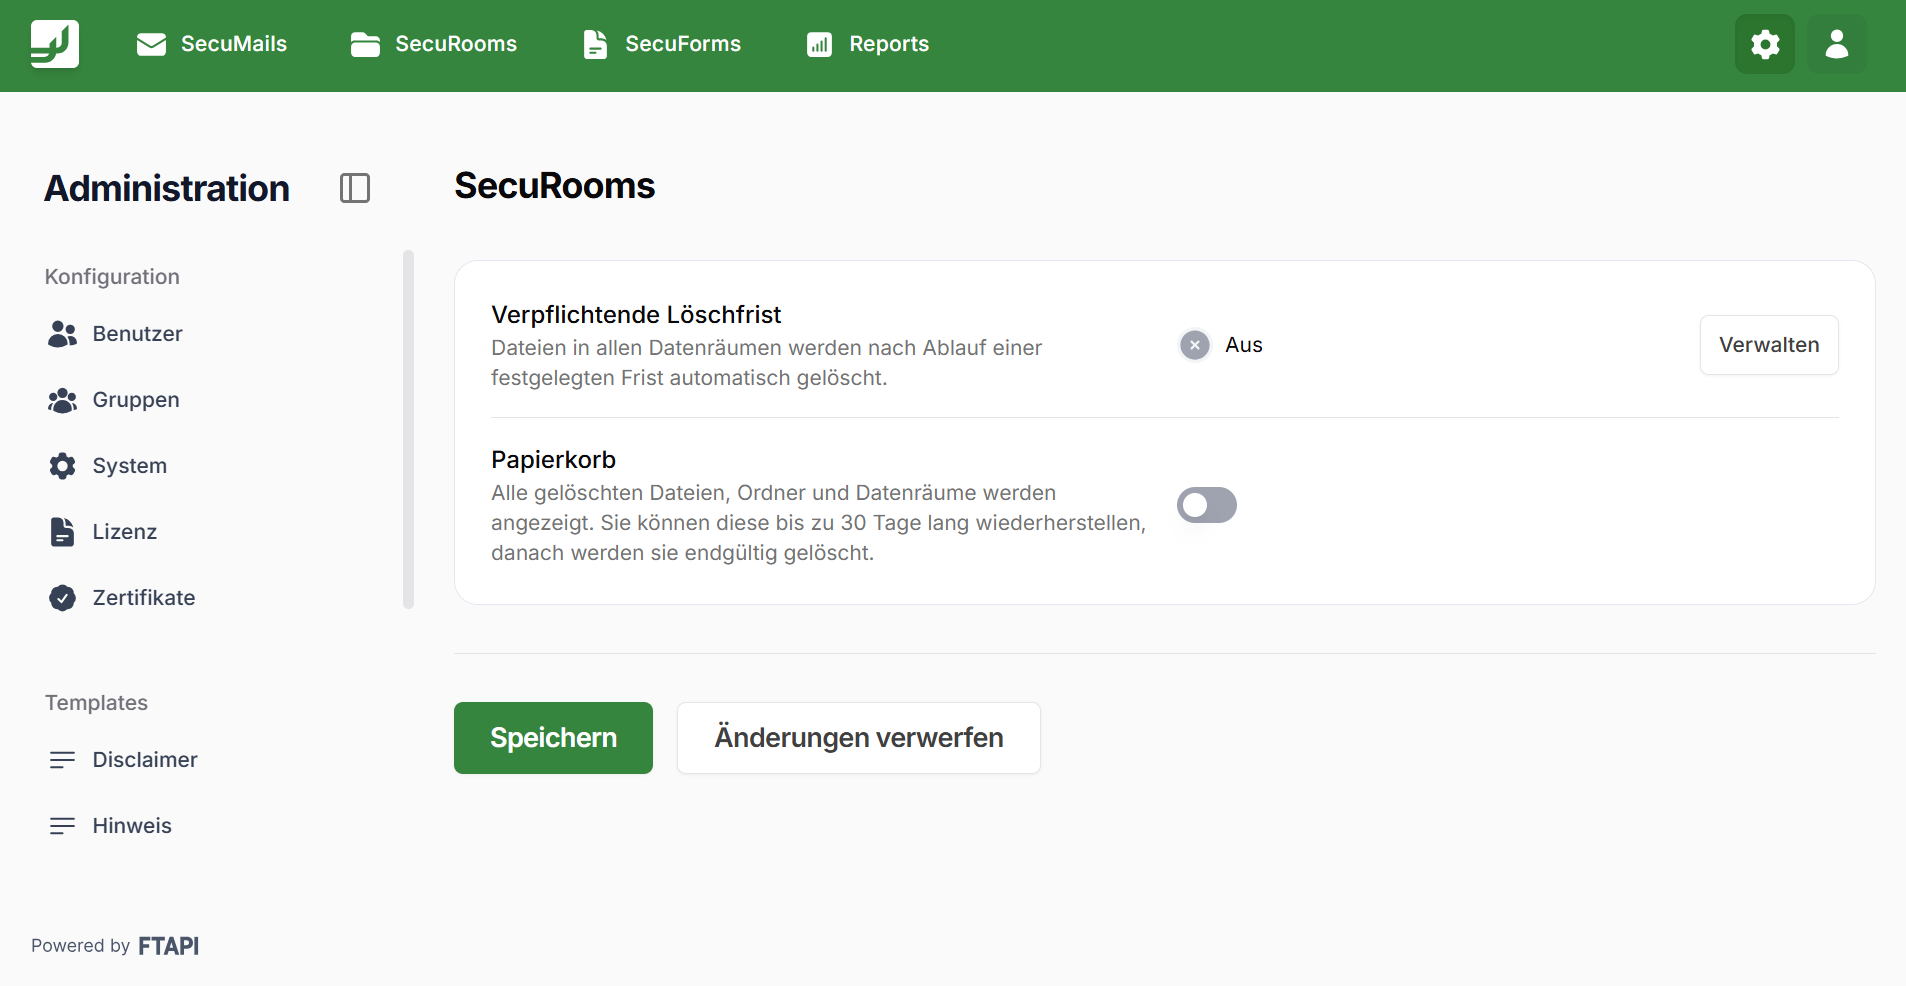Discard changes via Änderungen verwerfen
Viewport: 1906px width, 986px height.
coord(858,738)
